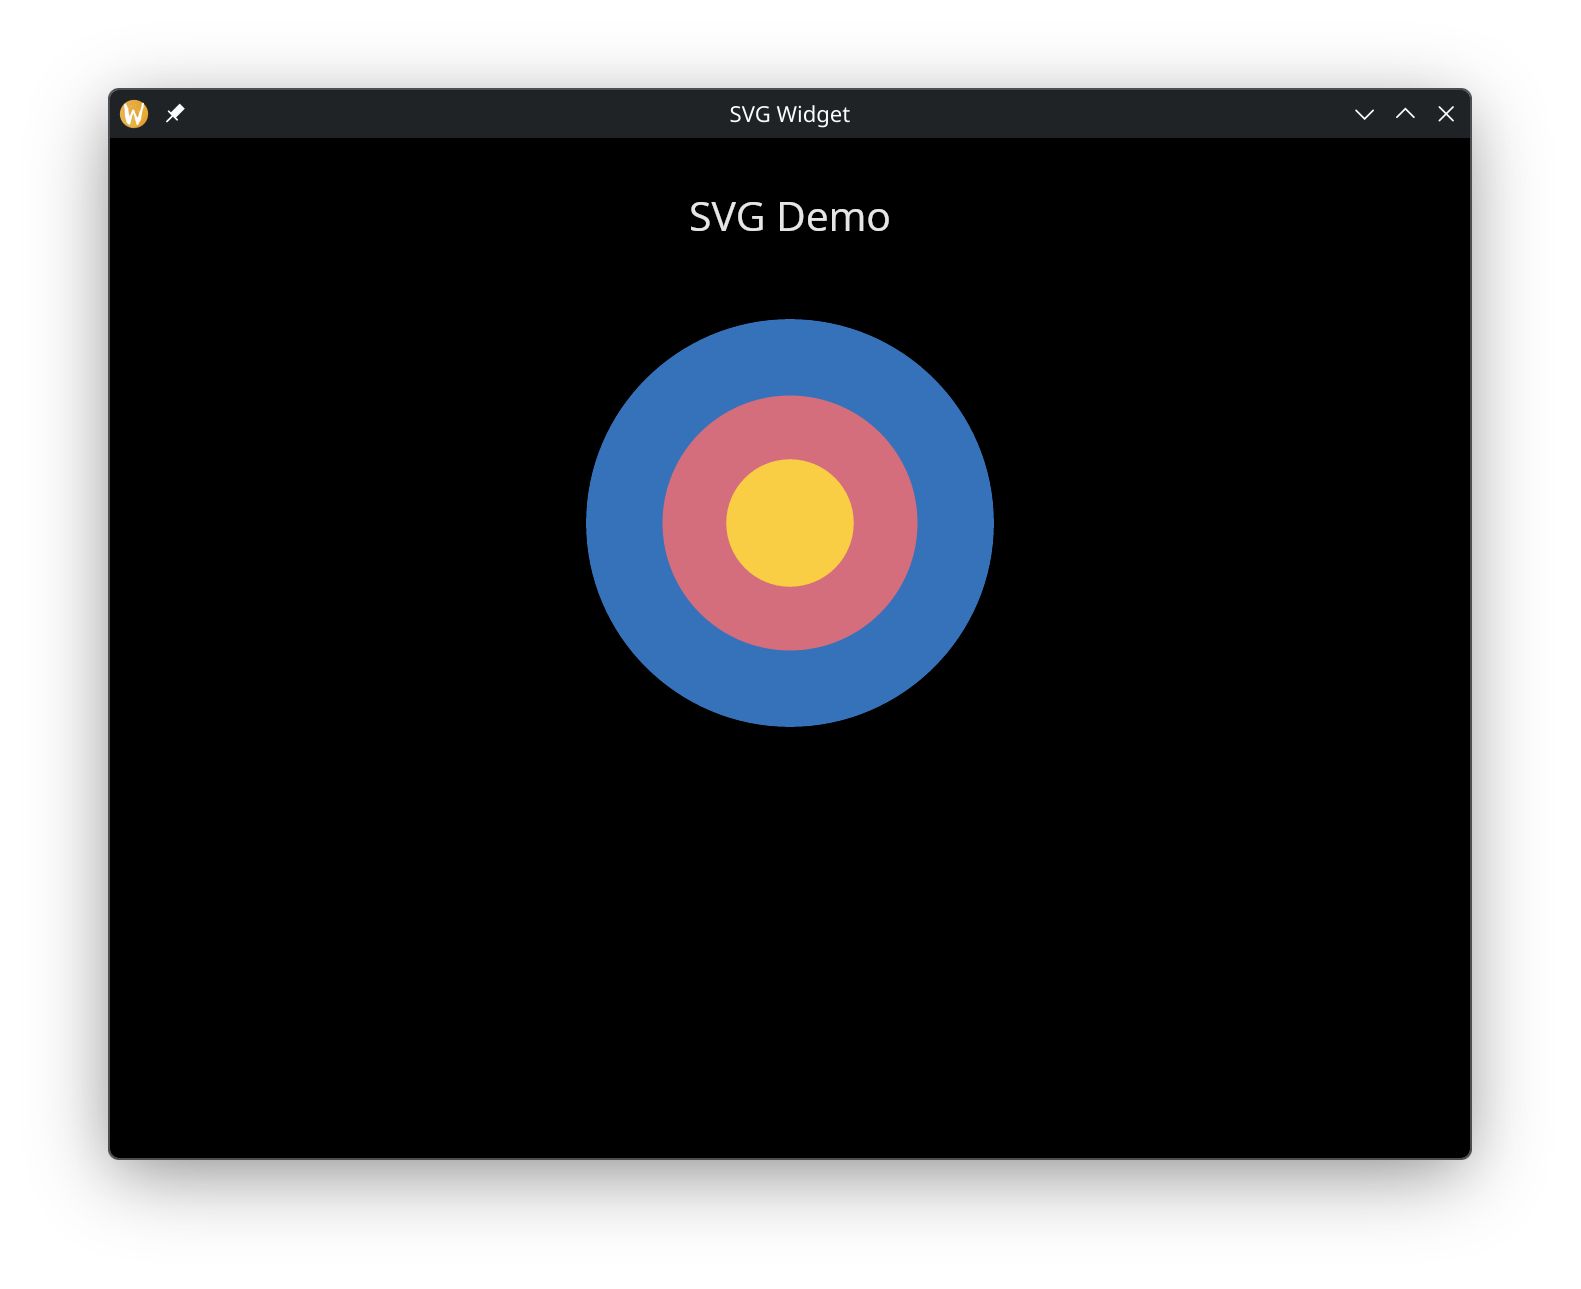Screen dimensions: 1581x1289
Task: Click the word "Widget" in window title
Action: tap(813, 115)
